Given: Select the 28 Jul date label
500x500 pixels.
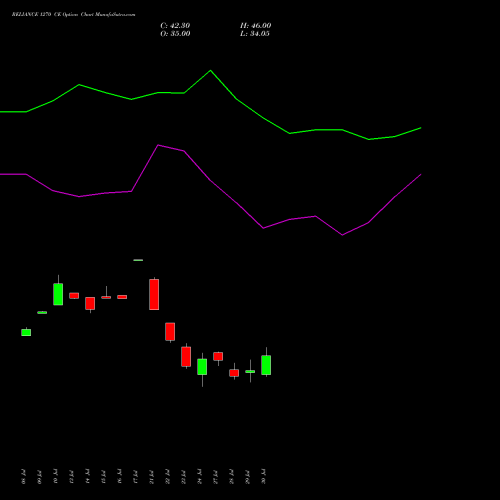Looking at the screenshot, I should click(x=231, y=477).
